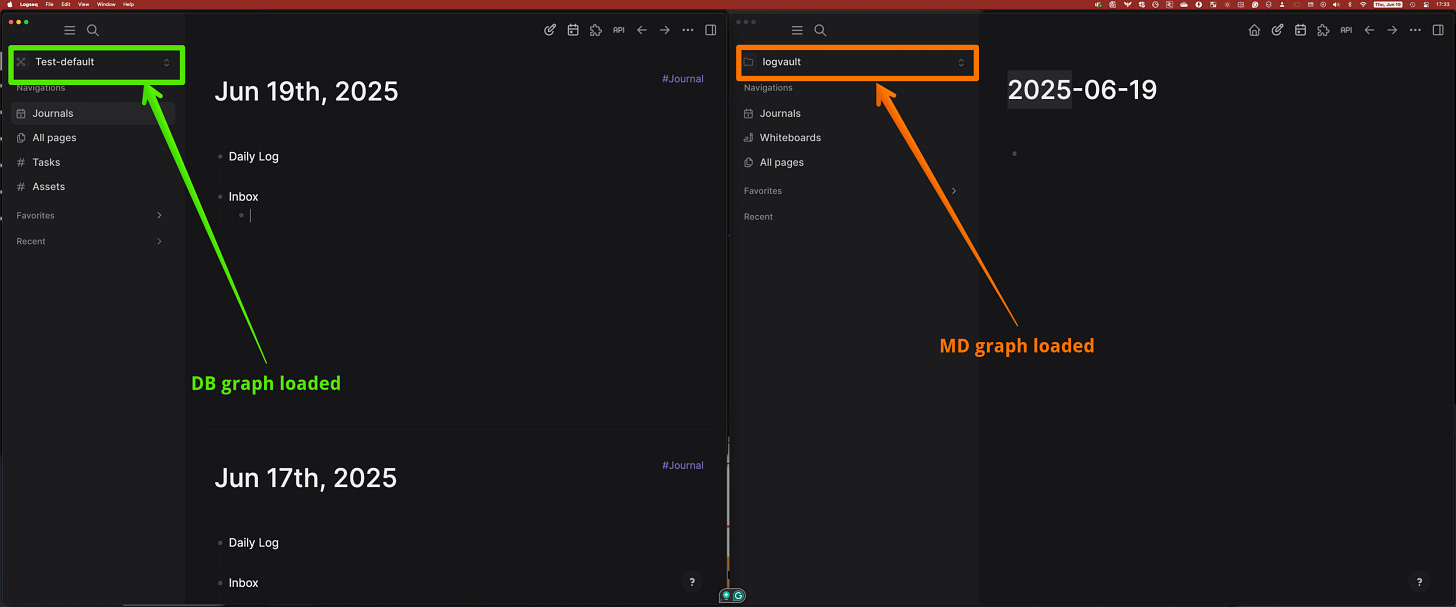
Task: Expand Favorites in the logvault sidebar
Action: point(953,191)
